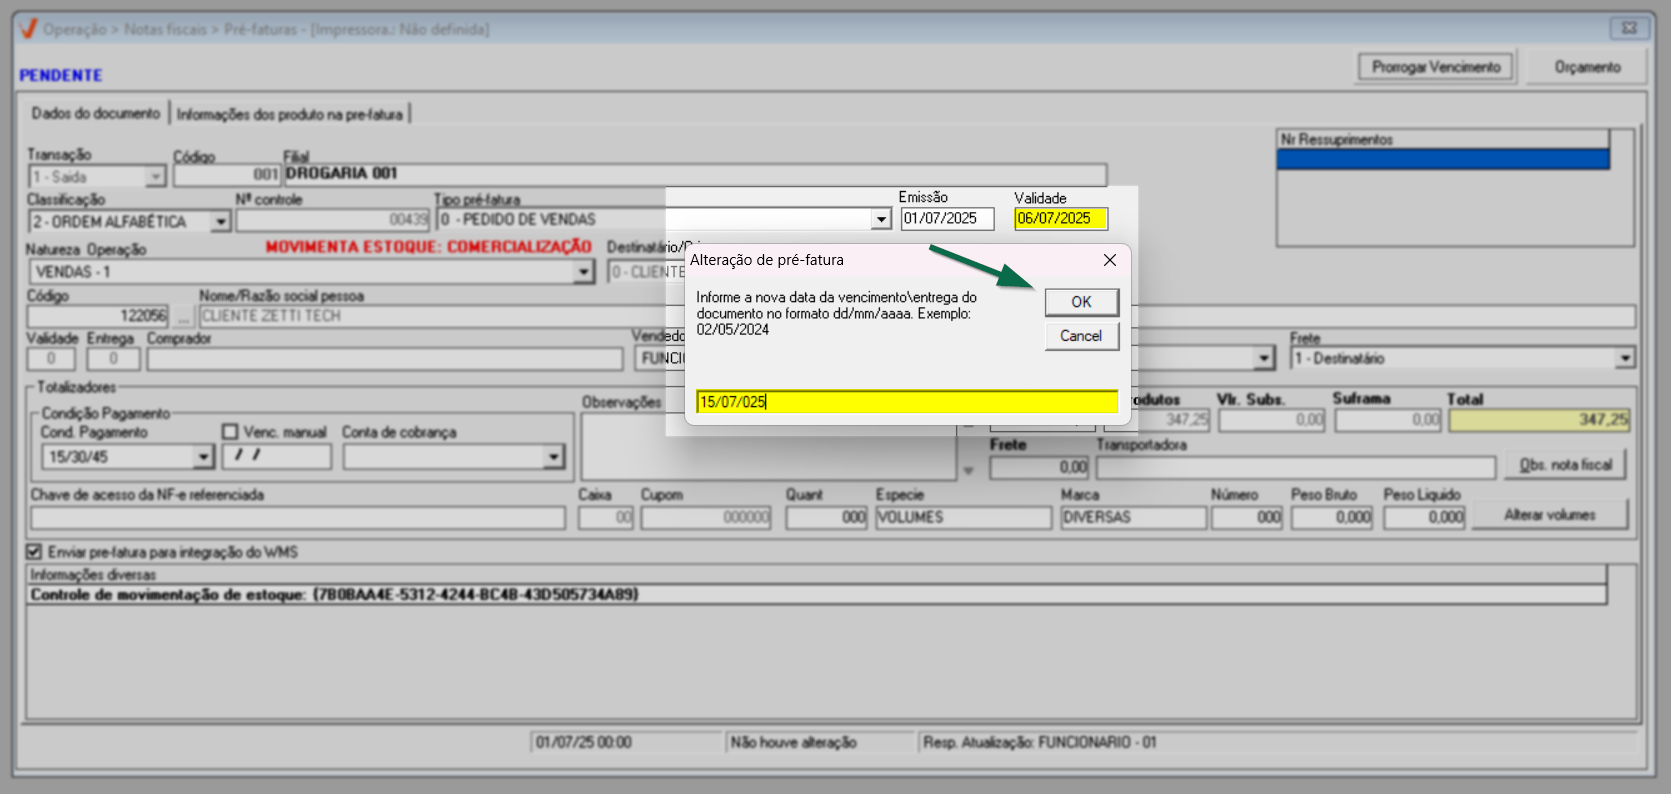Click the Emissão date field
Viewport: 1671px width, 794px height.
click(947, 219)
